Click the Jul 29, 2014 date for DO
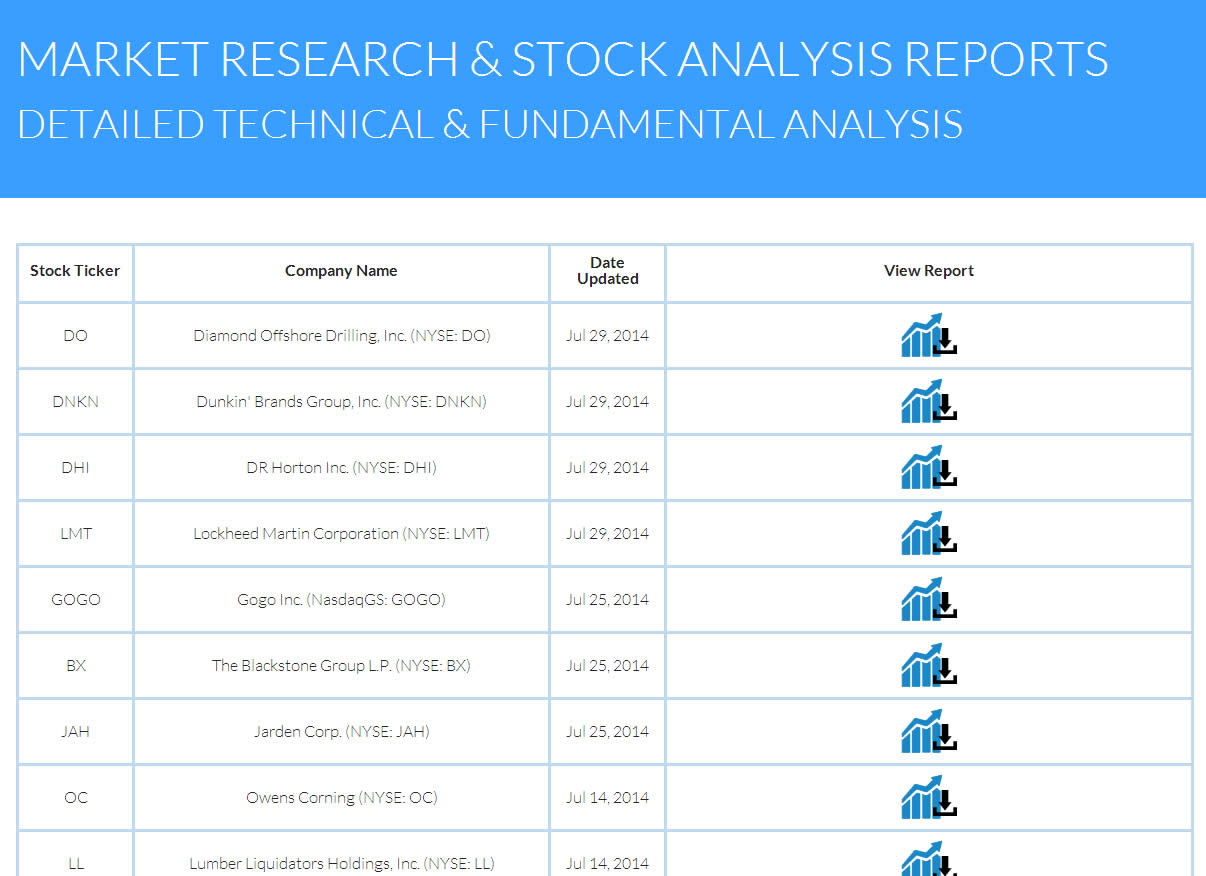The height and width of the screenshot is (876, 1206). point(607,336)
